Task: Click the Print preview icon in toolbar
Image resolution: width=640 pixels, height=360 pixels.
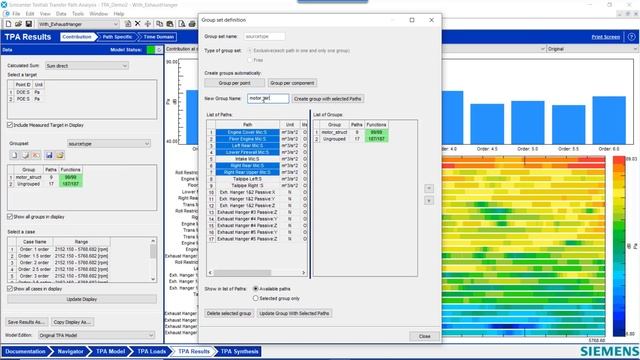Action: 182,24
